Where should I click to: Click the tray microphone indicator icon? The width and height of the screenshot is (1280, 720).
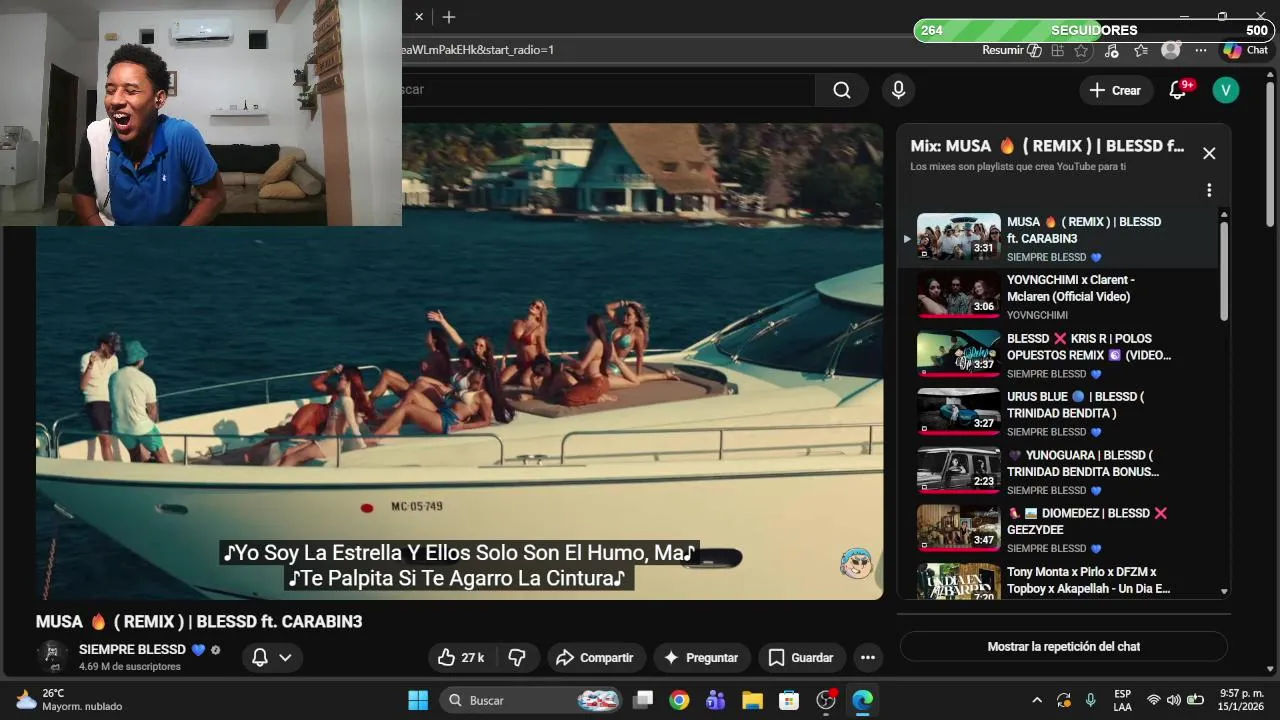[x=1091, y=700]
